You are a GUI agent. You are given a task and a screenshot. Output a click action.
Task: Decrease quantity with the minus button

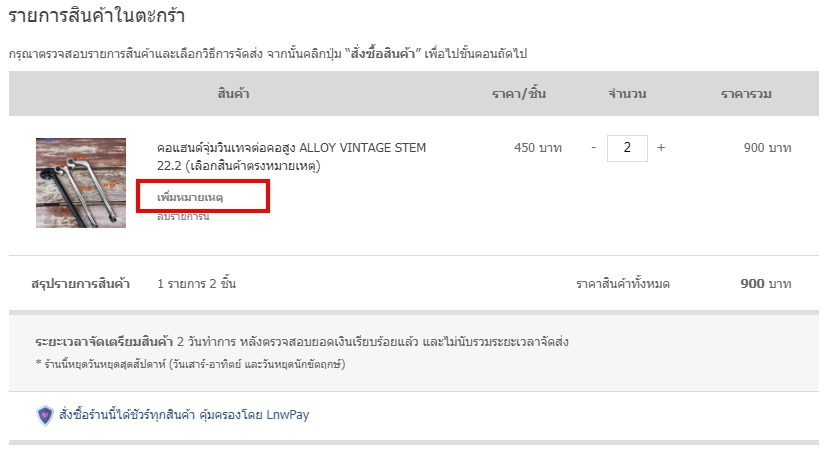point(593,147)
